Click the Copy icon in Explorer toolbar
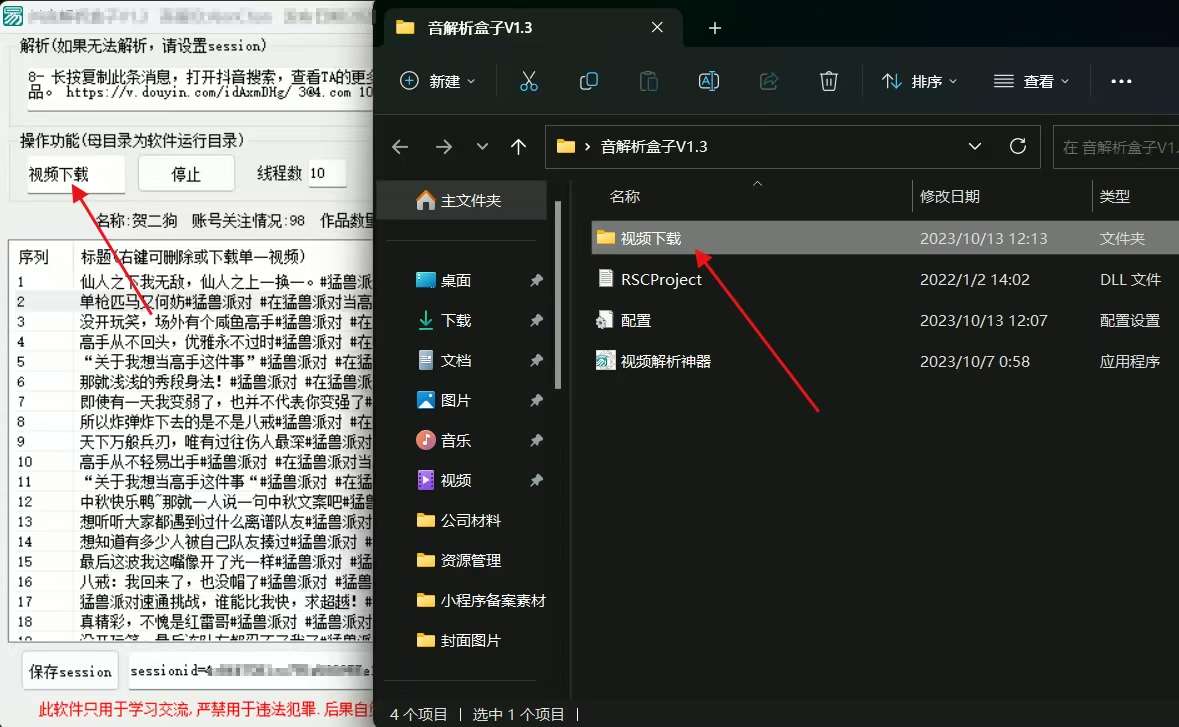 click(589, 82)
